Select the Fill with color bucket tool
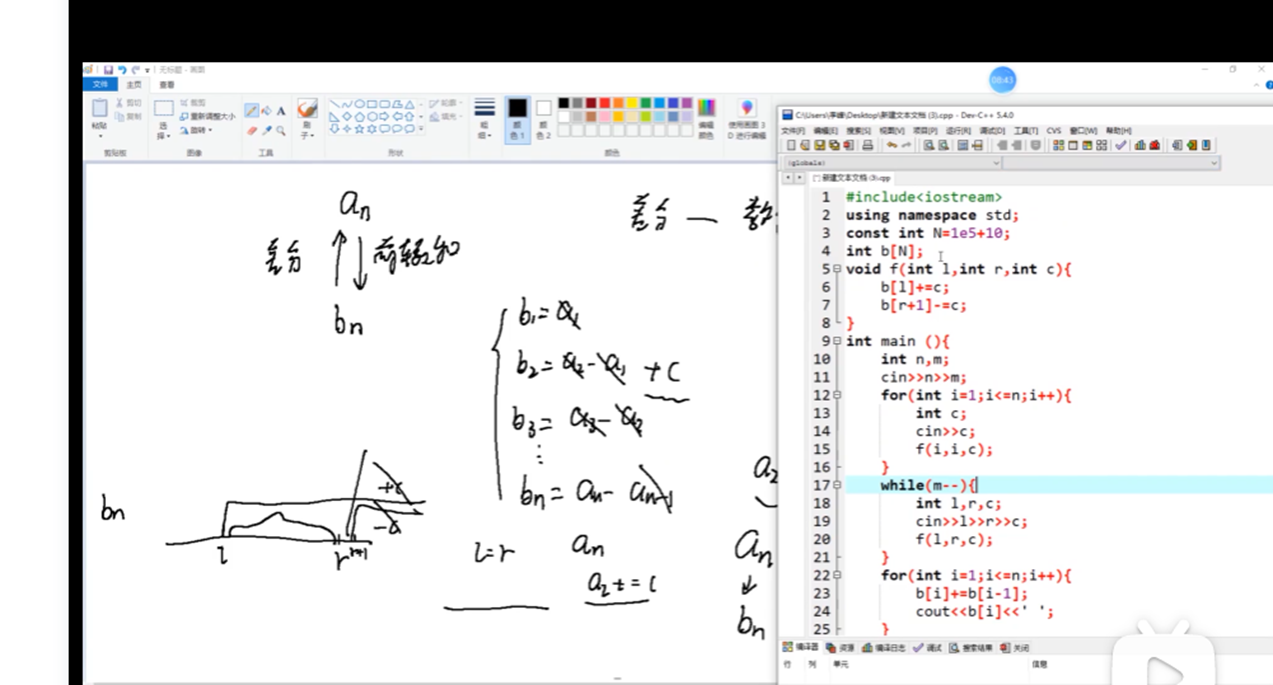 tap(266, 110)
